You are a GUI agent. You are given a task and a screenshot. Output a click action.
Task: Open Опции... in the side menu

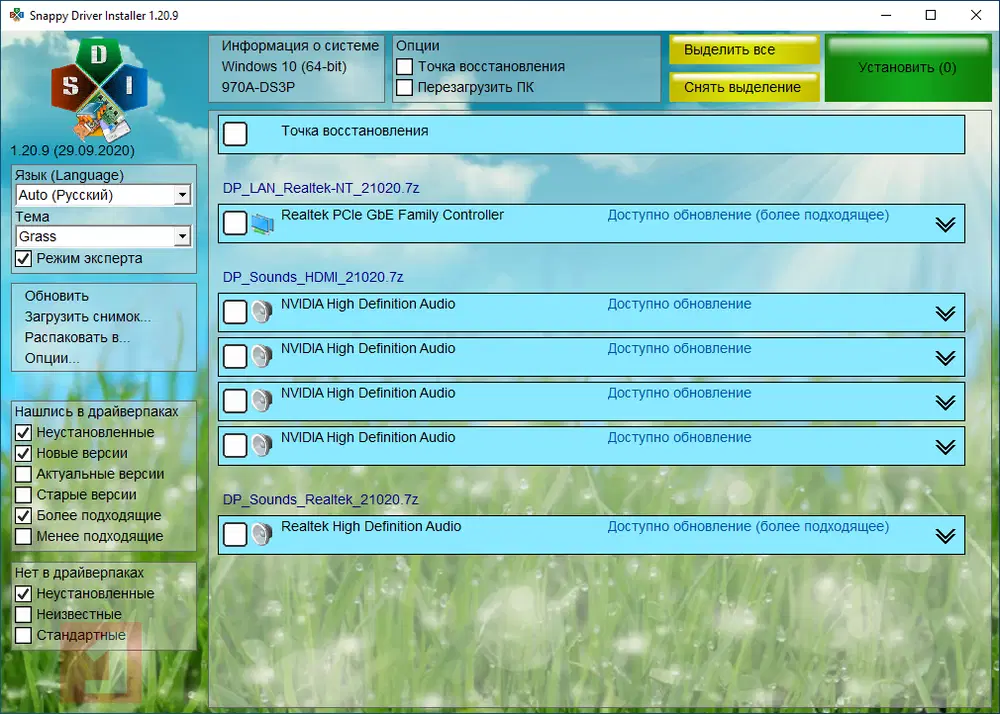[x=52, y=358]
